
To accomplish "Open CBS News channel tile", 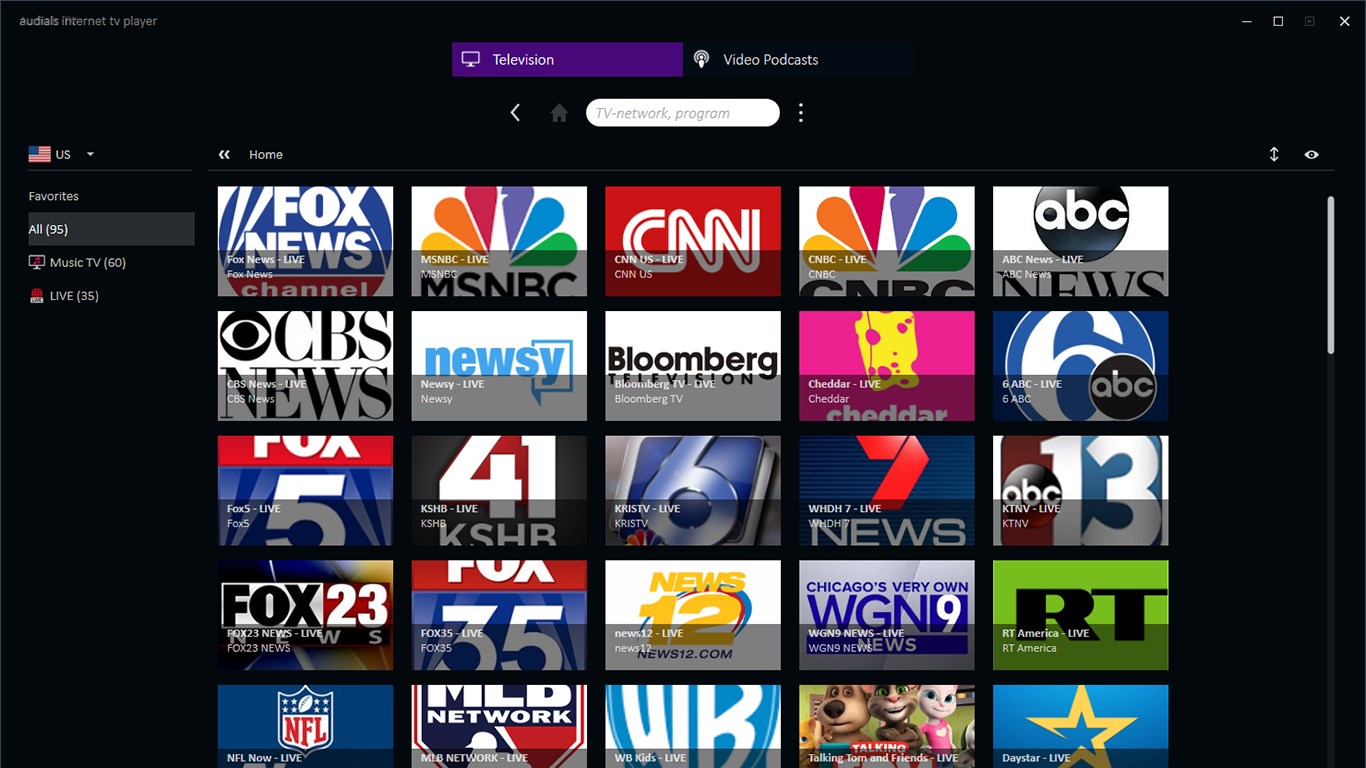I will (305, 366).
